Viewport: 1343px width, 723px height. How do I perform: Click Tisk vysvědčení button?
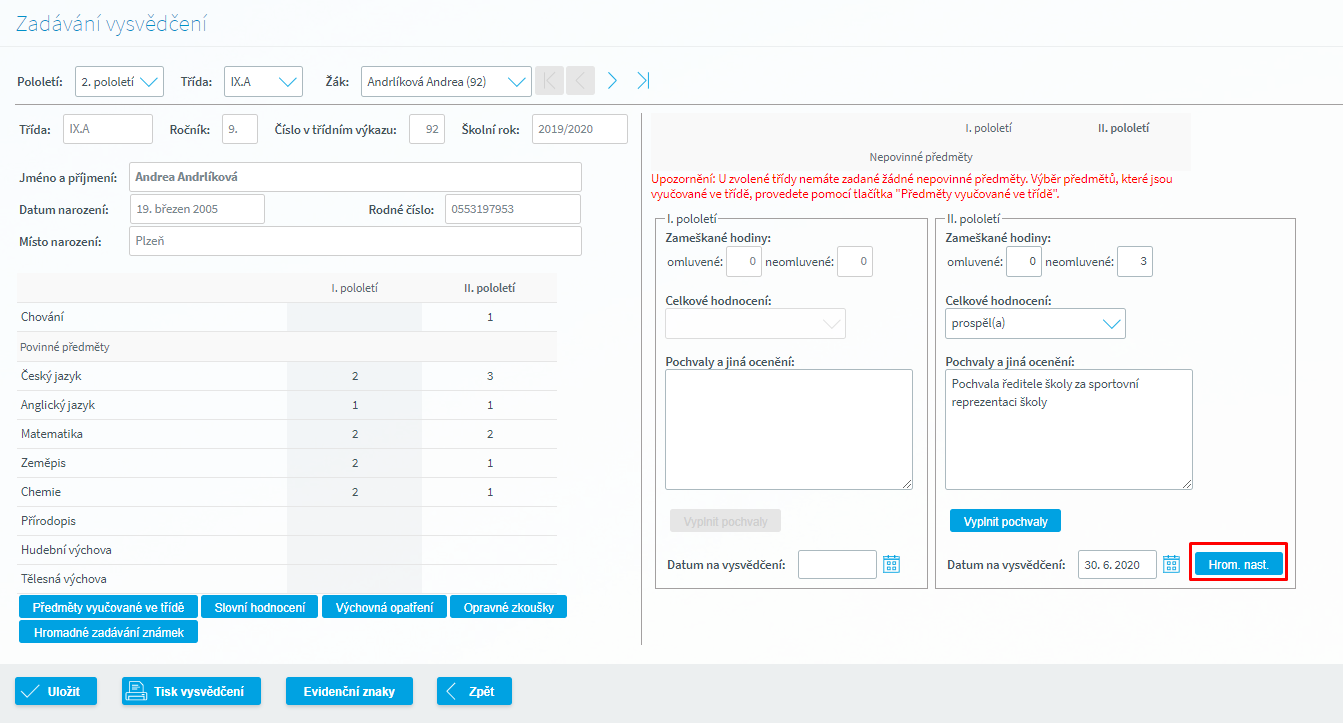(191, 691)
